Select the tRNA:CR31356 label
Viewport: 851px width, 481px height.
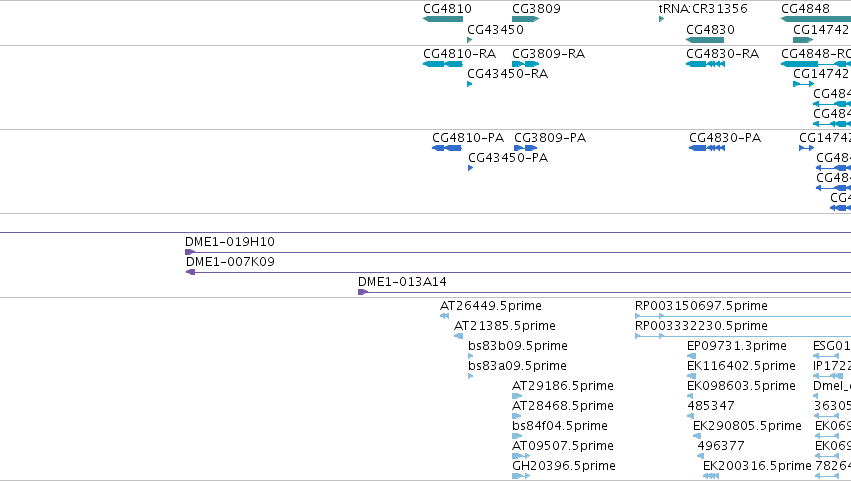[703, 9]
